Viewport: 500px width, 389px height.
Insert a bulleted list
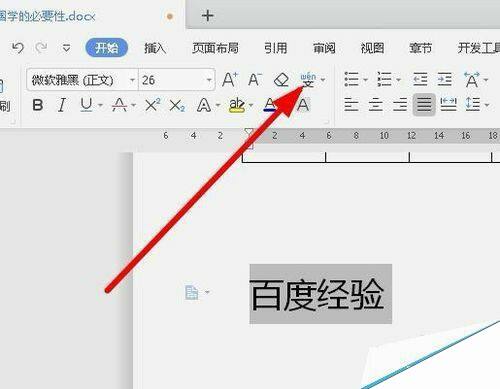[351, 80]
